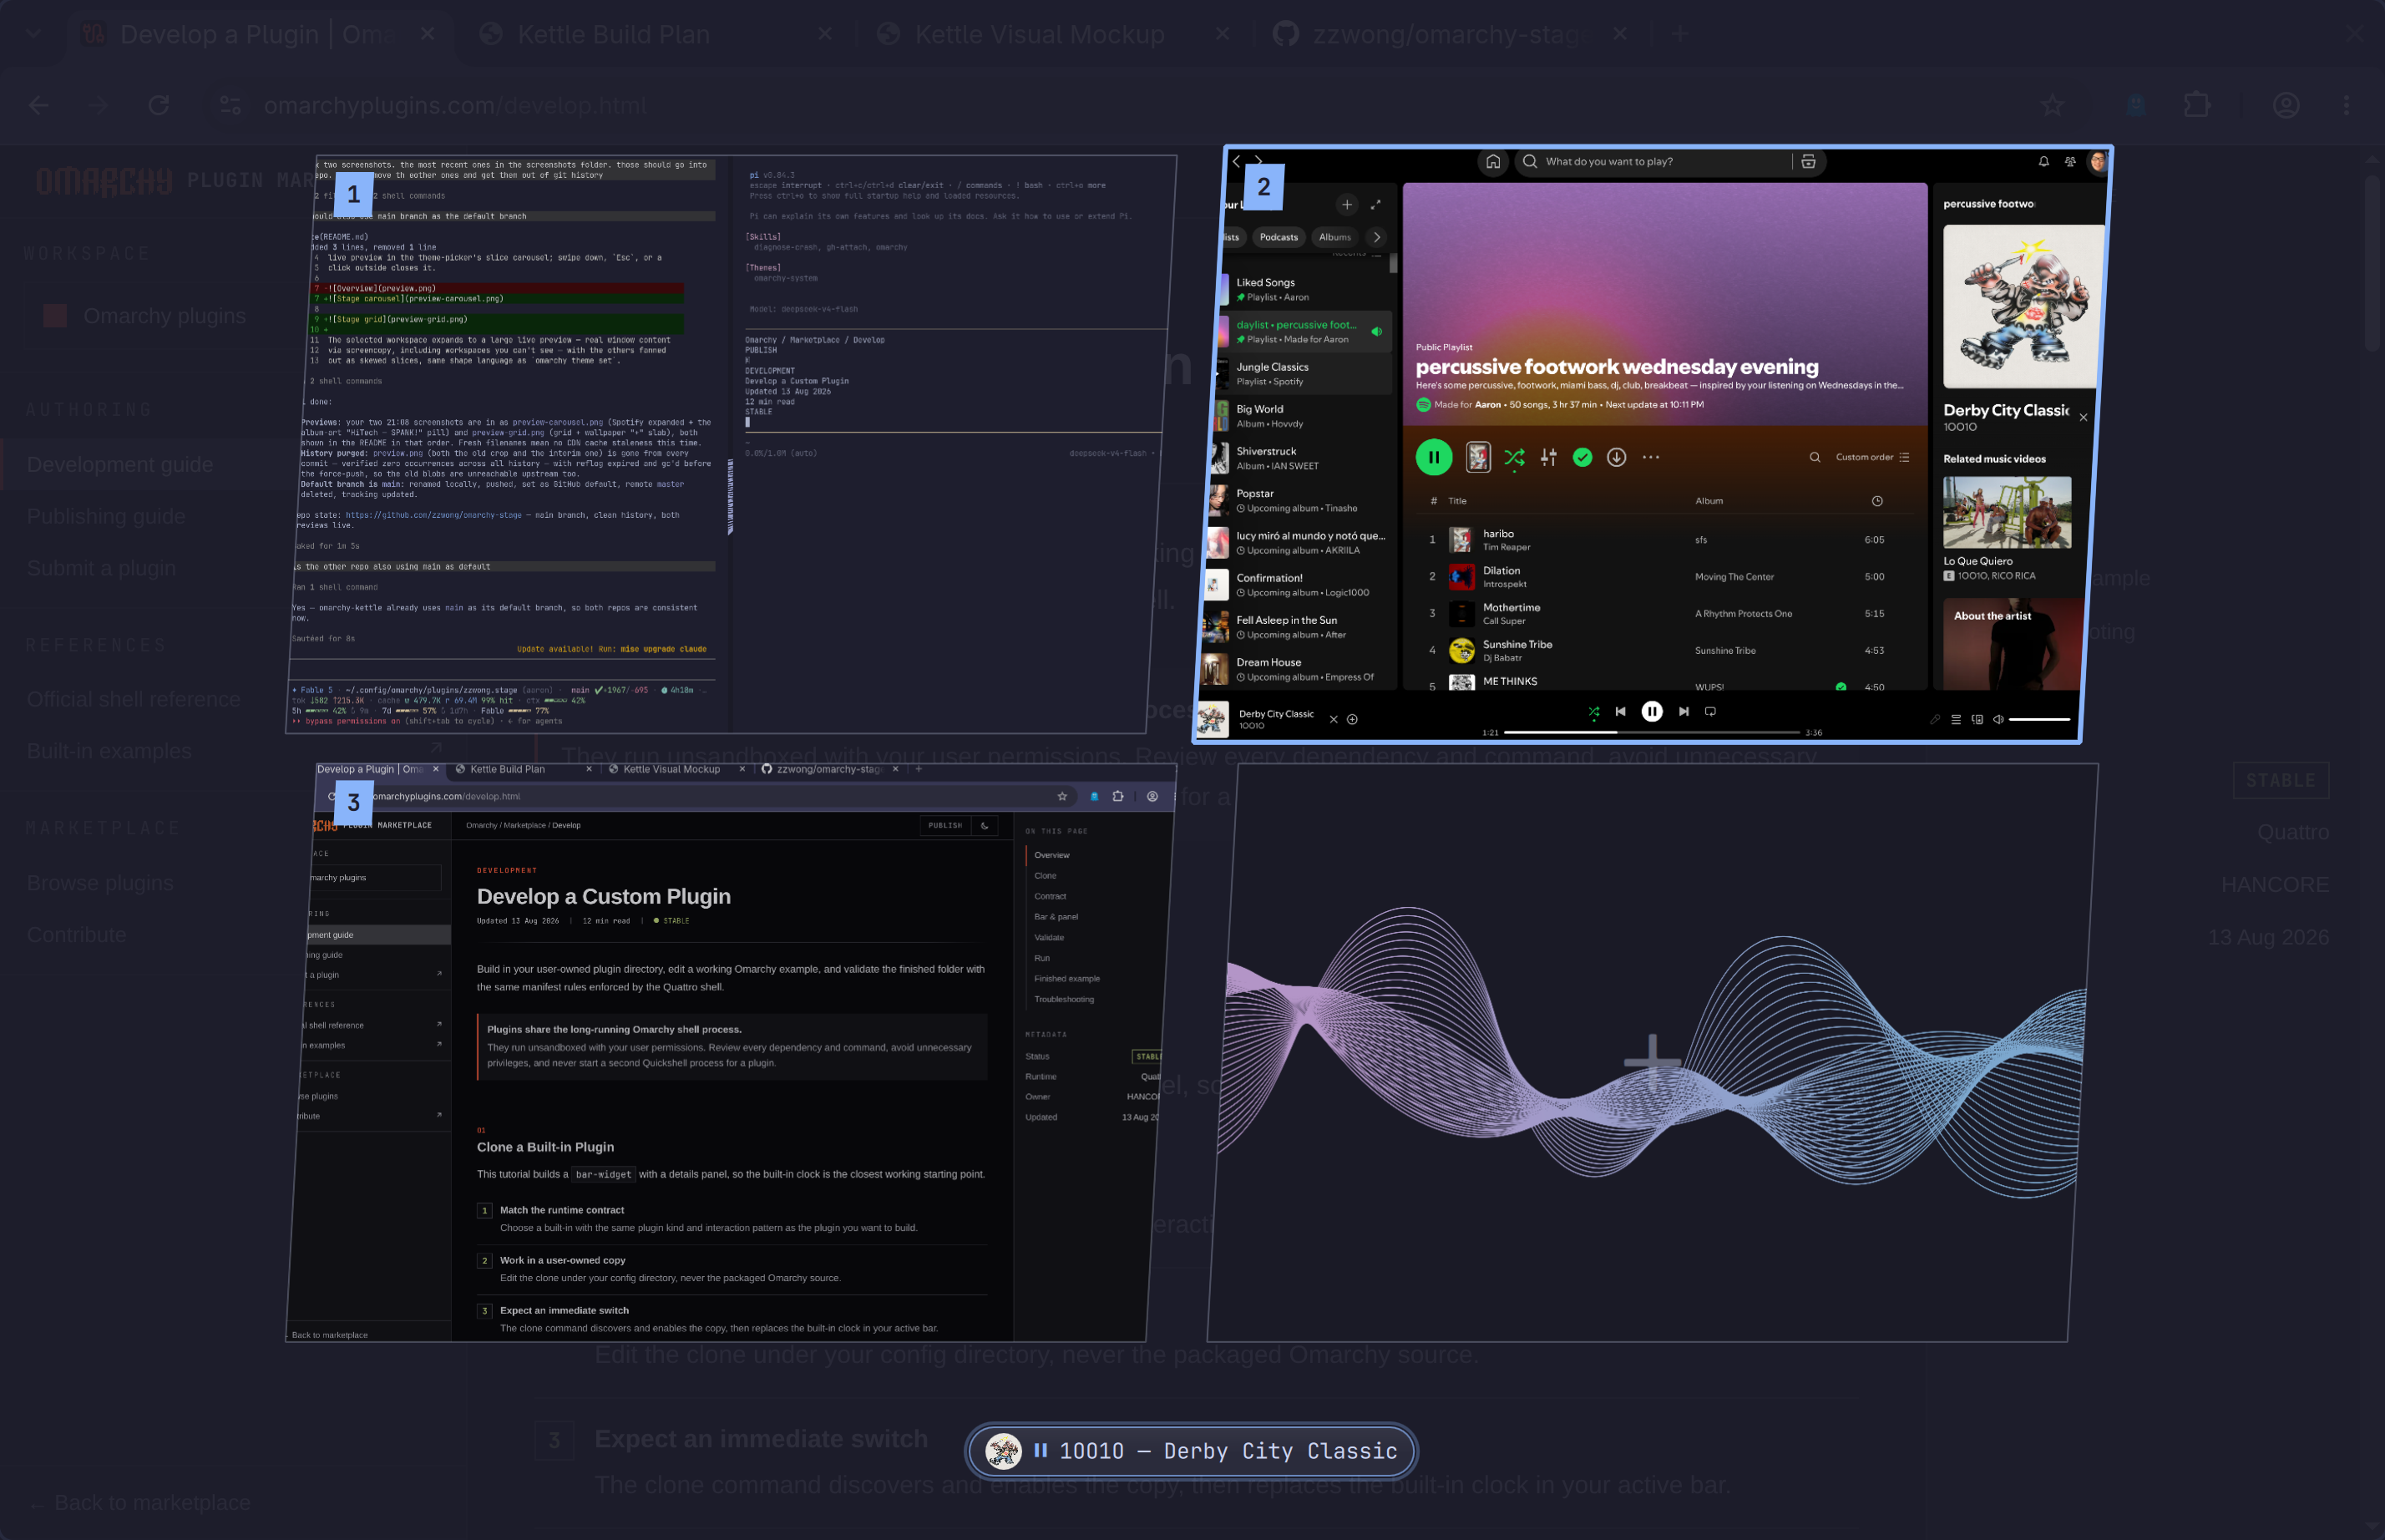Toggle shuffle in the bottom player bar
The width and height of the screenshot is (2385, 1540).
1593,711
